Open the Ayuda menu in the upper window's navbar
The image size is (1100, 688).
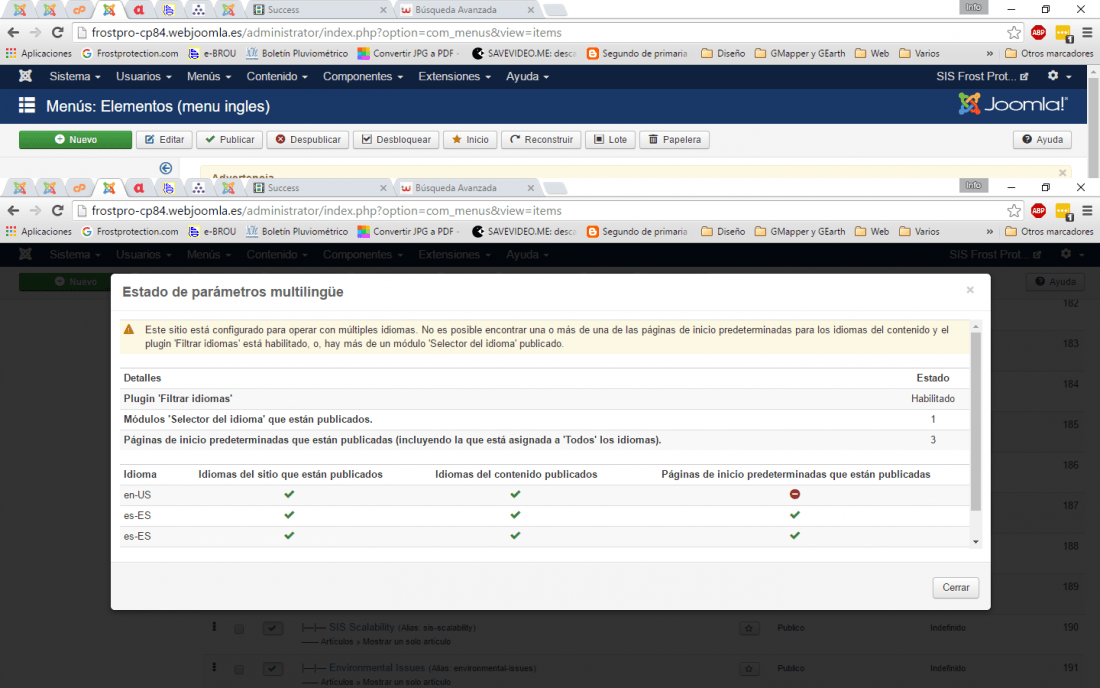point(528,76)
